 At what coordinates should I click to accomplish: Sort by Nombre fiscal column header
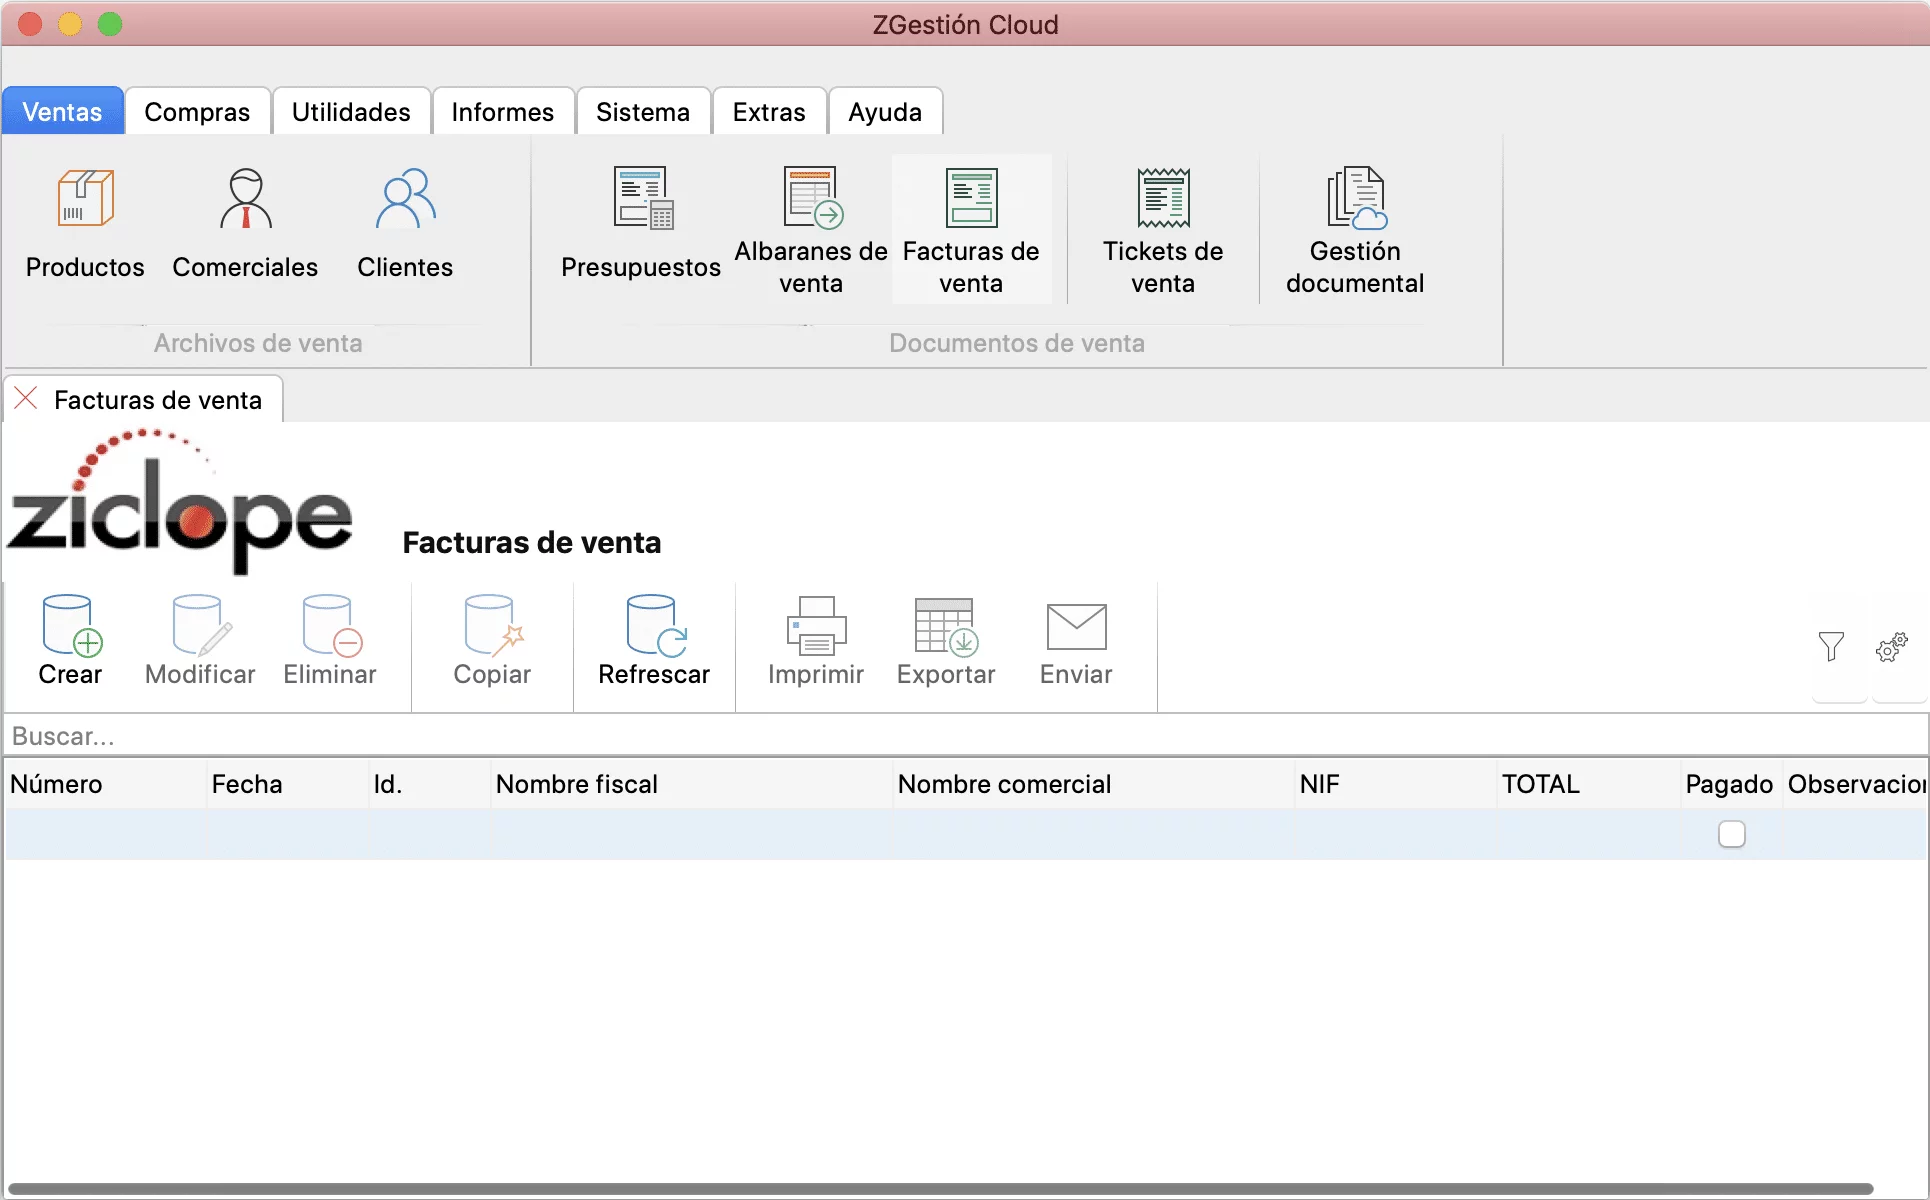(x=577, y=784)
